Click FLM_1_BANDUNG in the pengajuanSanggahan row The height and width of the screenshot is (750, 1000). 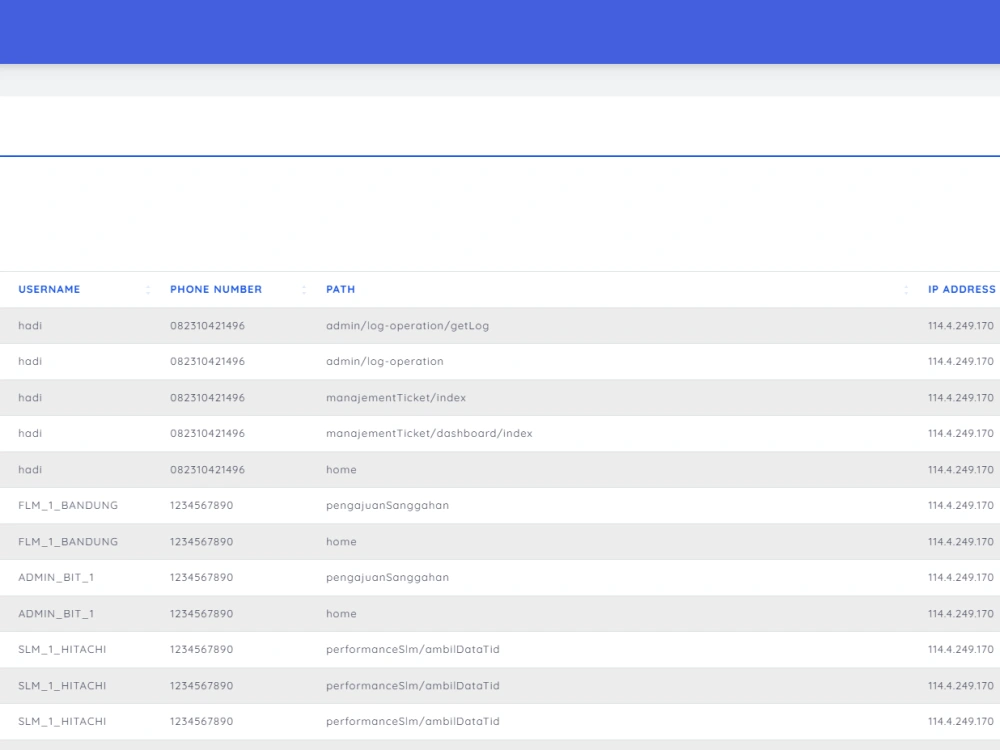click(68, 506)
